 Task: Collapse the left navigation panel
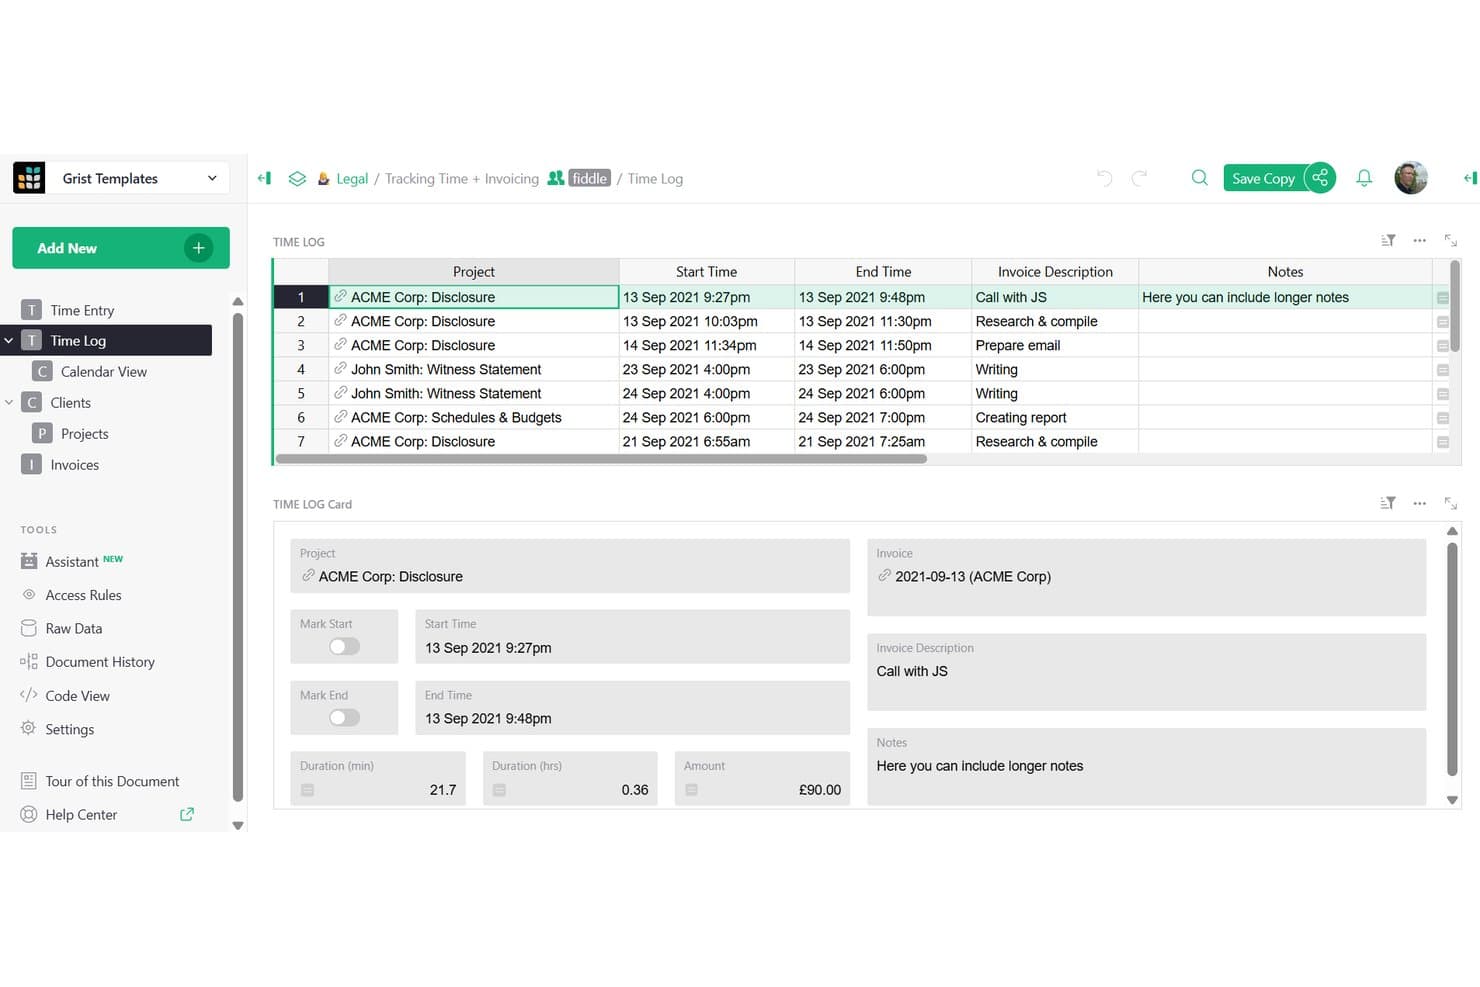(264, 178)
